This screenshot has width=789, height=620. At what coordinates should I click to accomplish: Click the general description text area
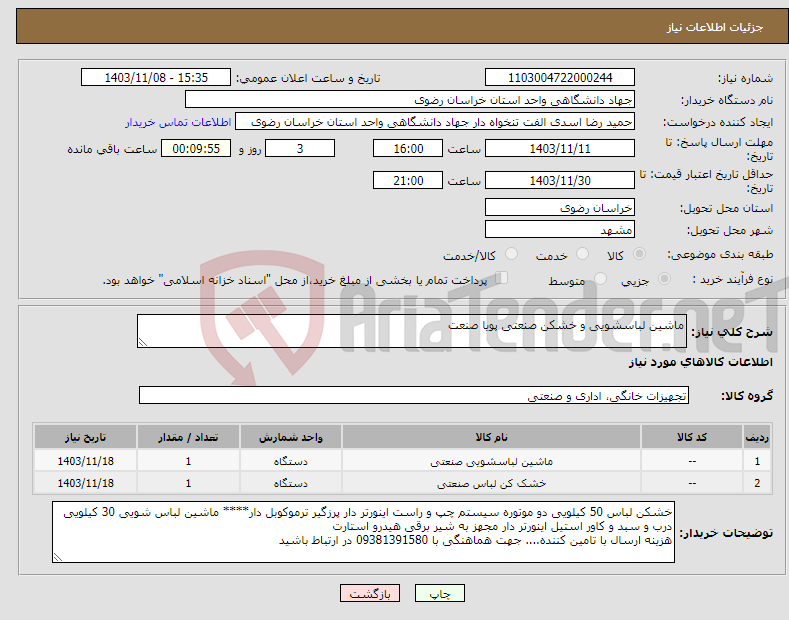(x=412, y=331)
